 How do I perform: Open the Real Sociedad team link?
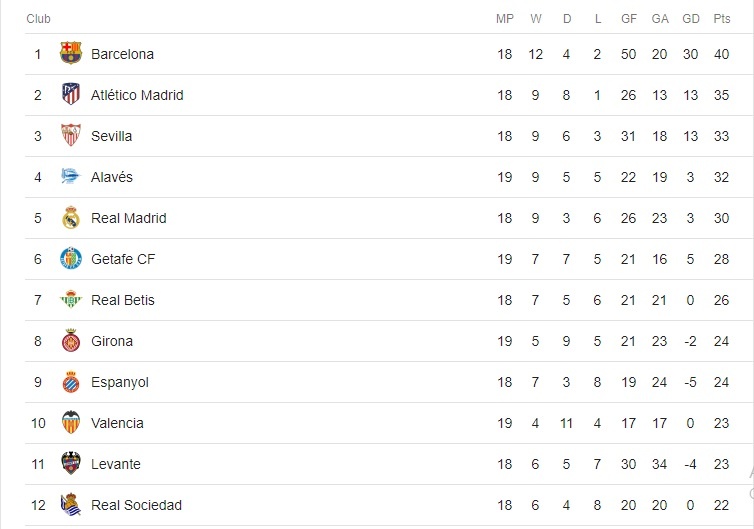(136, 505)
